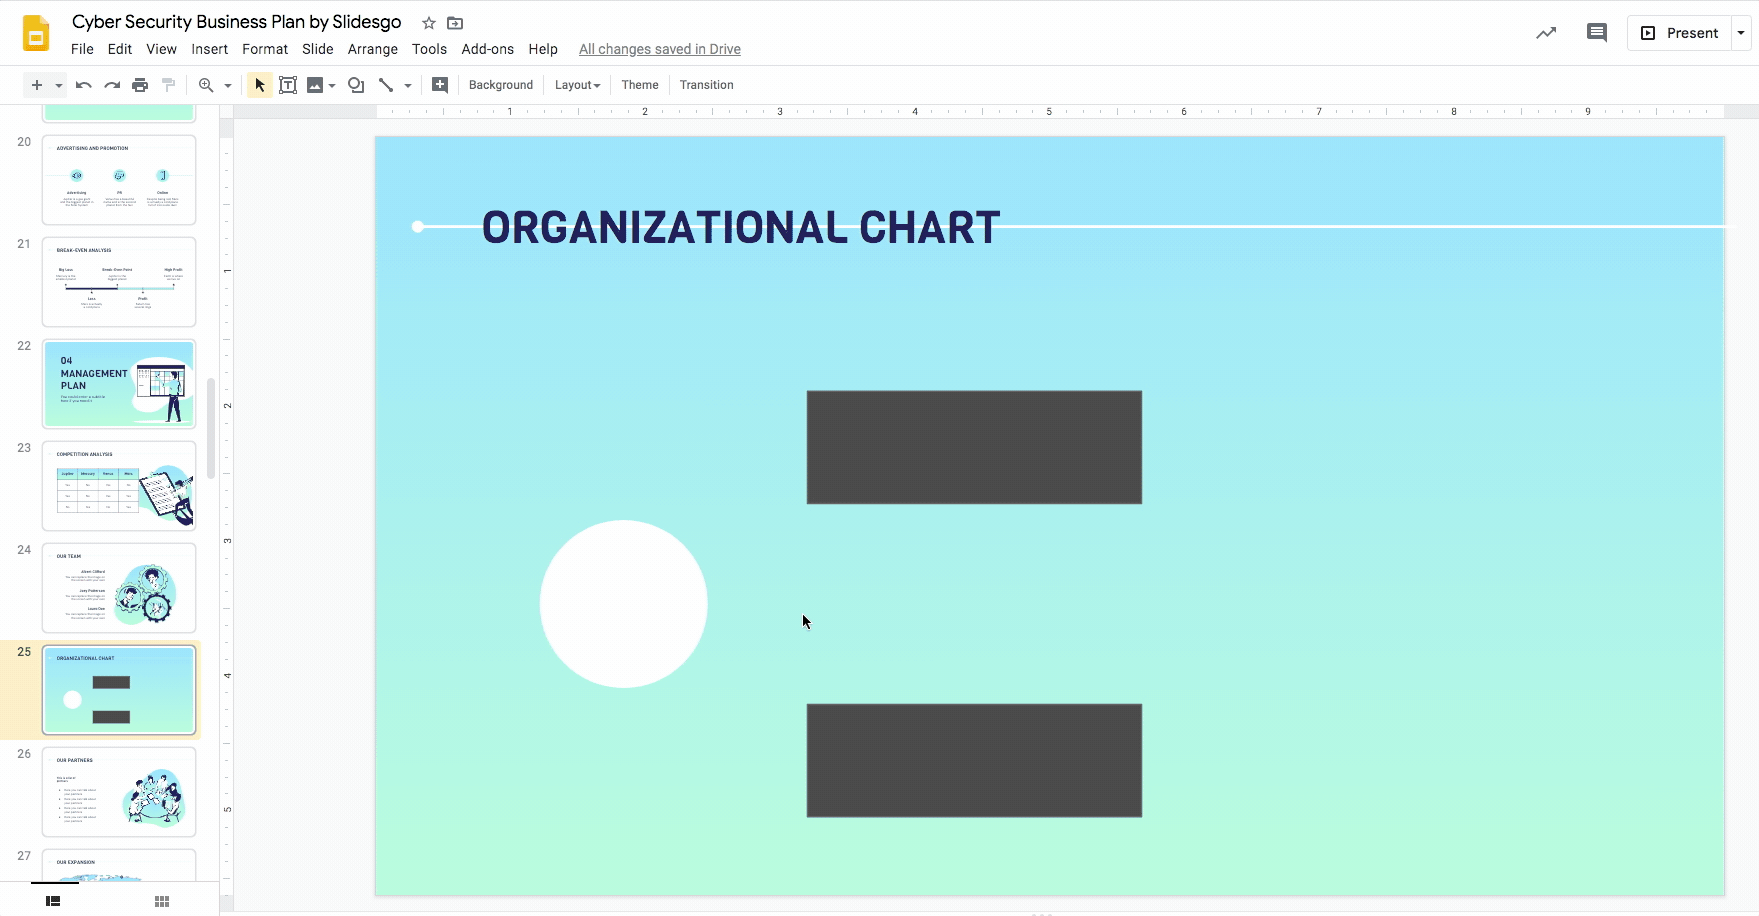Switch to filmstrip view of slides

click(x=52, y=900)
